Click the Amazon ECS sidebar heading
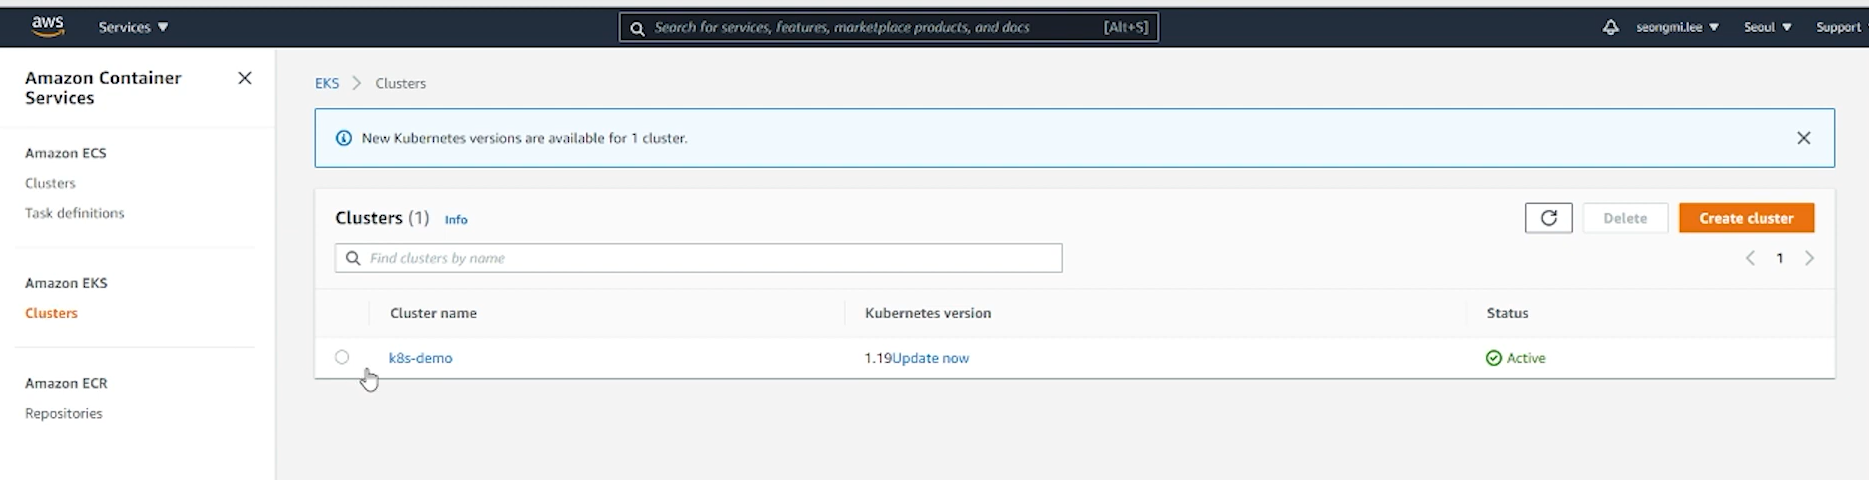Viewport: 1869px width, 480px height. coord(66,153)
